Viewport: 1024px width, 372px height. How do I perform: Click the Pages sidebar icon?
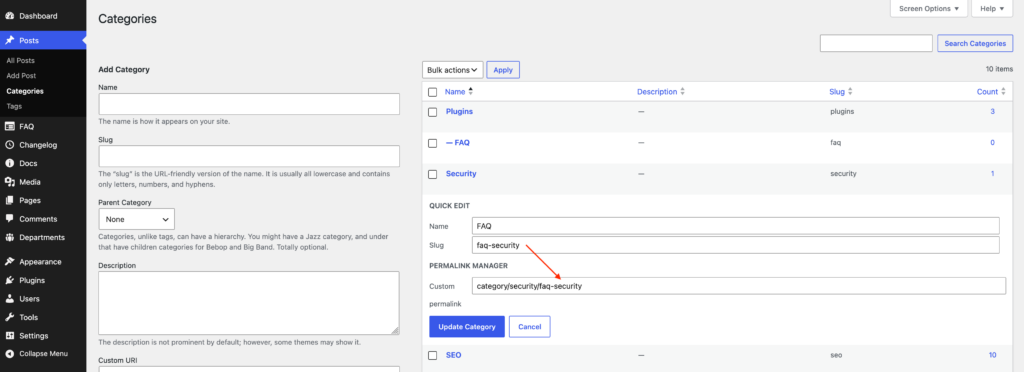(10, 200)
